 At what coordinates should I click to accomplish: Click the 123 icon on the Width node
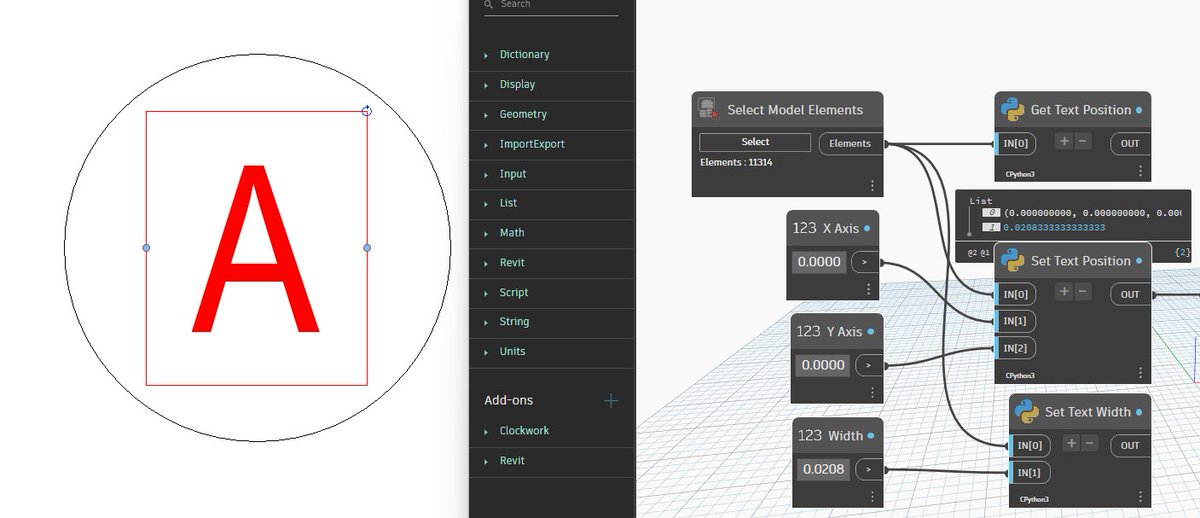click(x=810, y=435)
